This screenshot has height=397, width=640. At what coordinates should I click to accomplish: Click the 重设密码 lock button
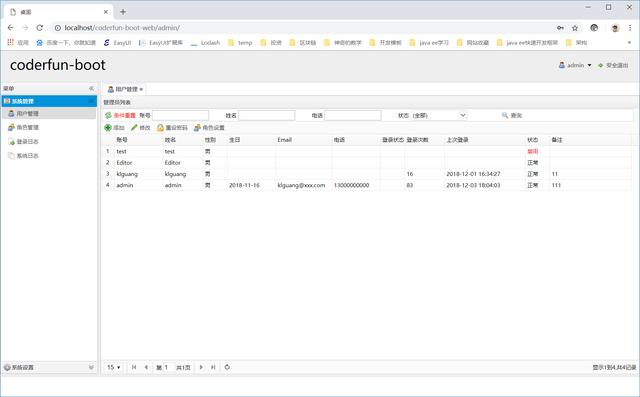coord(172,128)
